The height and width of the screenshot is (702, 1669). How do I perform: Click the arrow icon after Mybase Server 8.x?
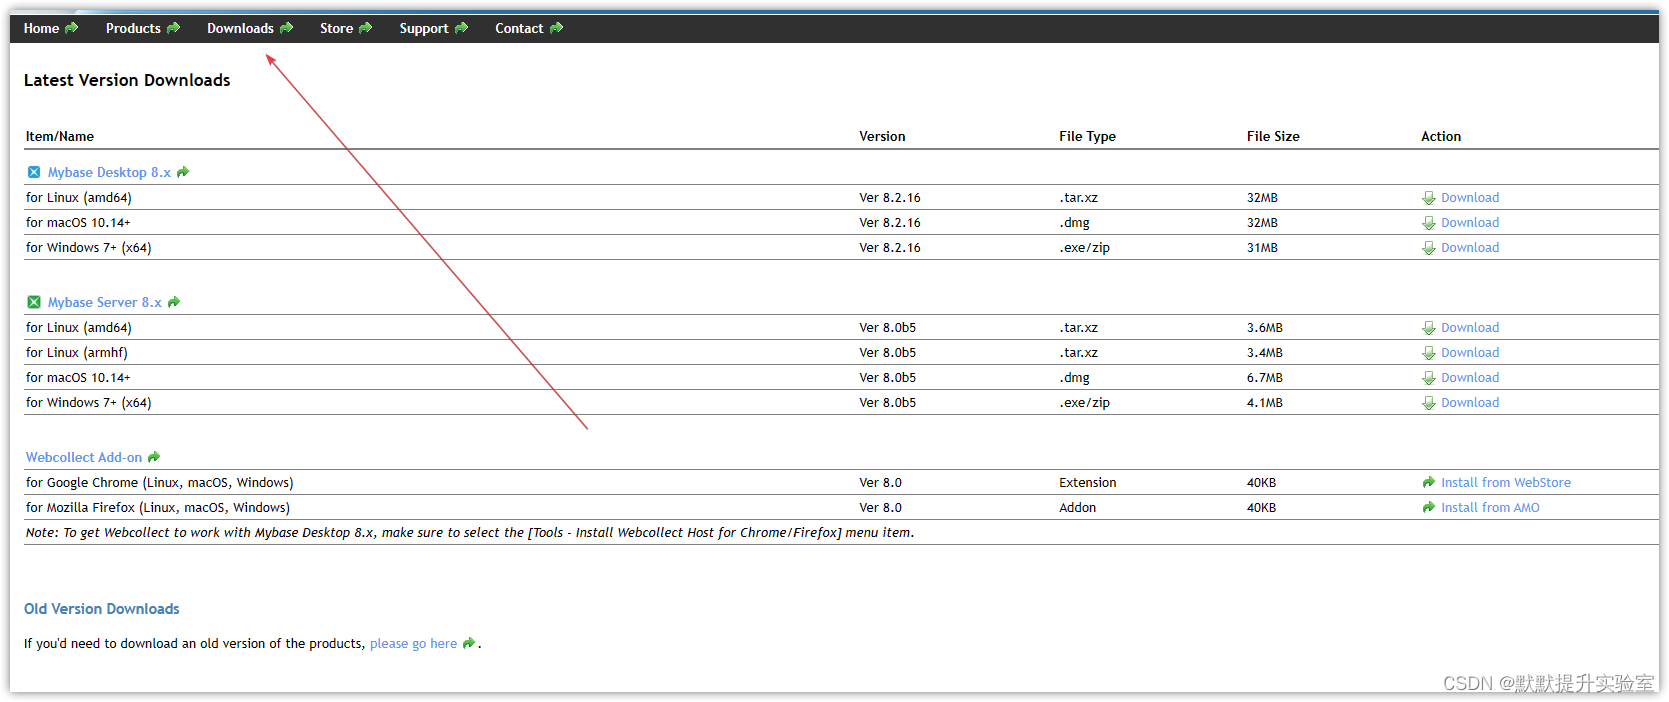point(174,302)
